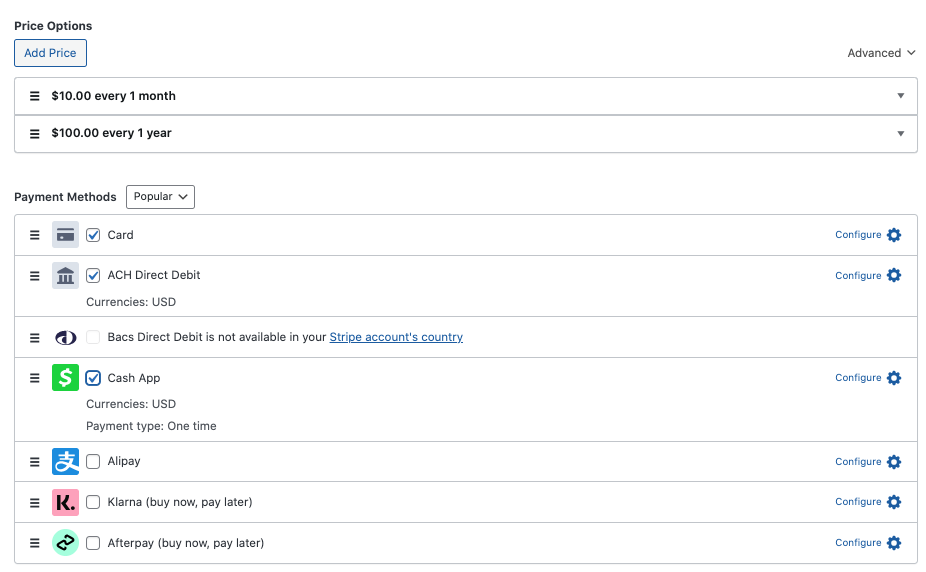Screen dimensions: 926x572
Task: Expand the $100.00 every 1 year price
Action: 900,133
